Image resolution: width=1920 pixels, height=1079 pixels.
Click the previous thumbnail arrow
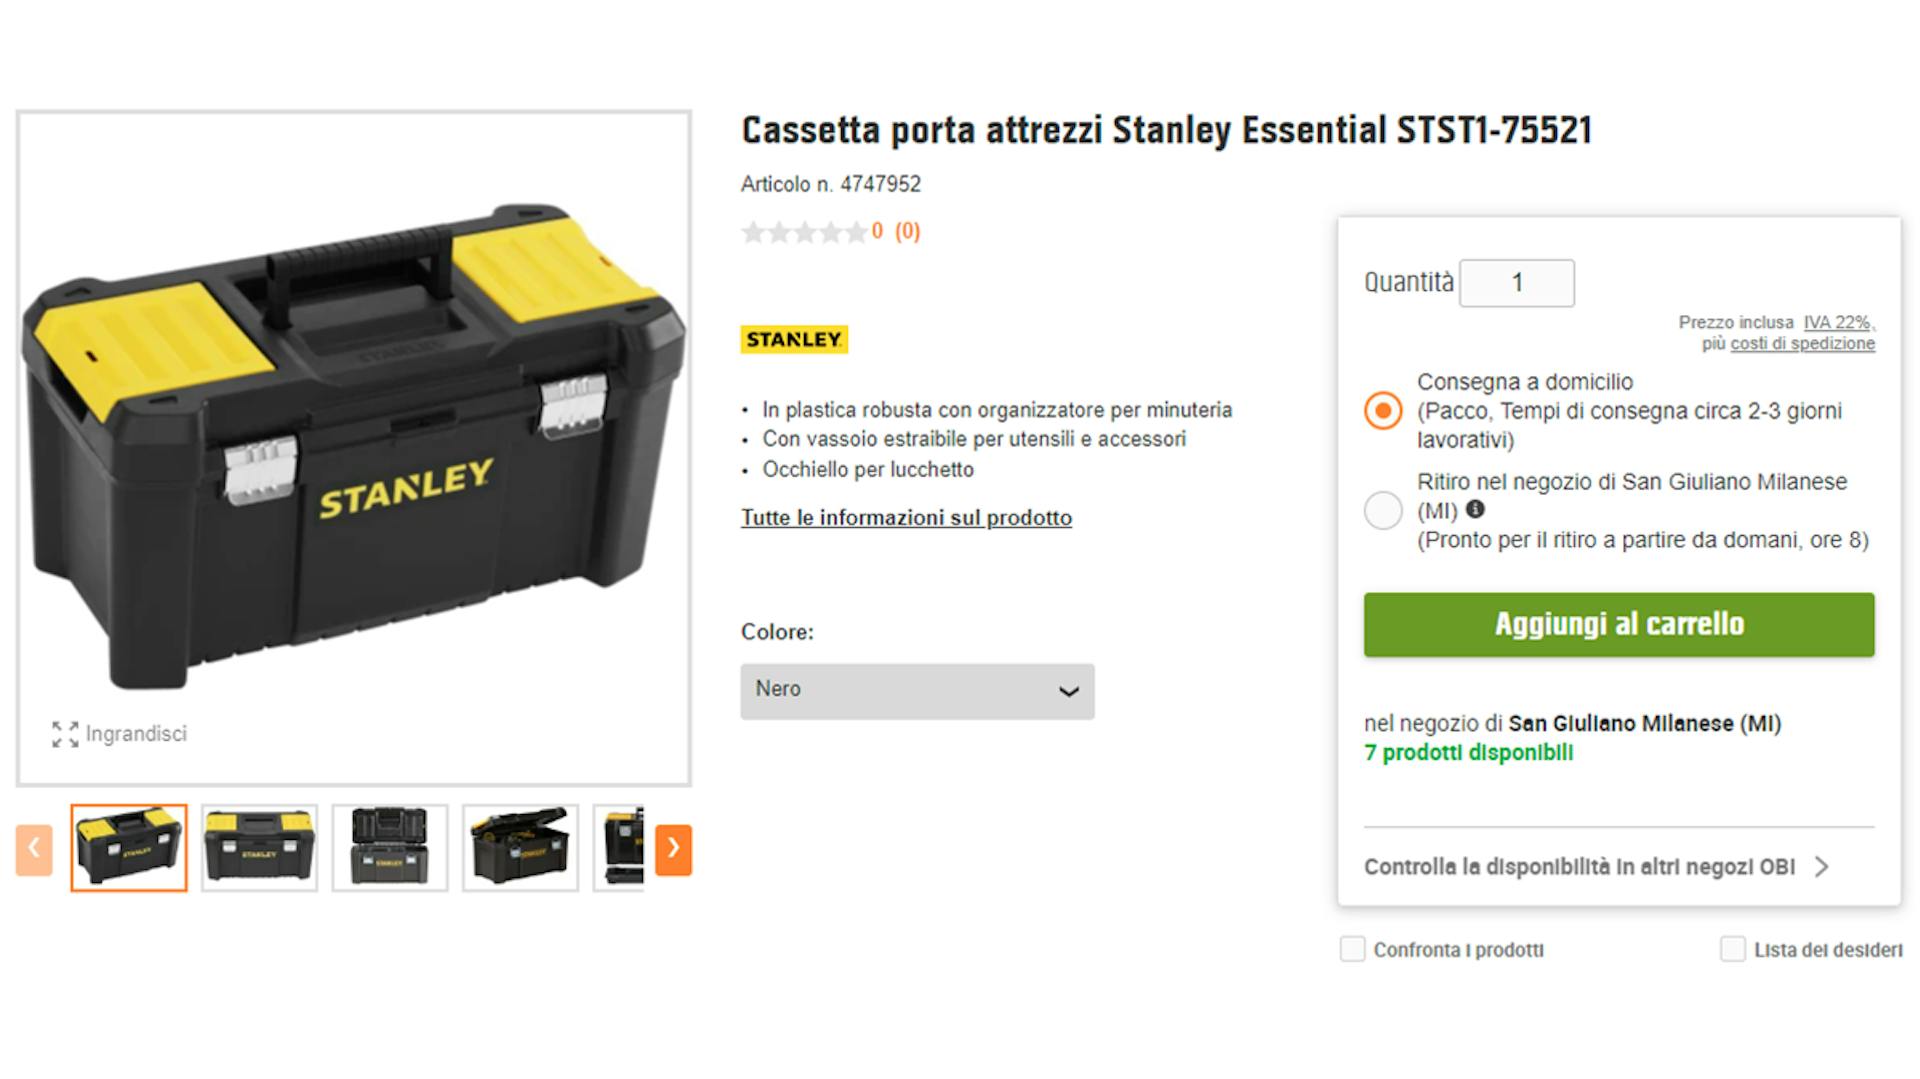click(34, 849)
